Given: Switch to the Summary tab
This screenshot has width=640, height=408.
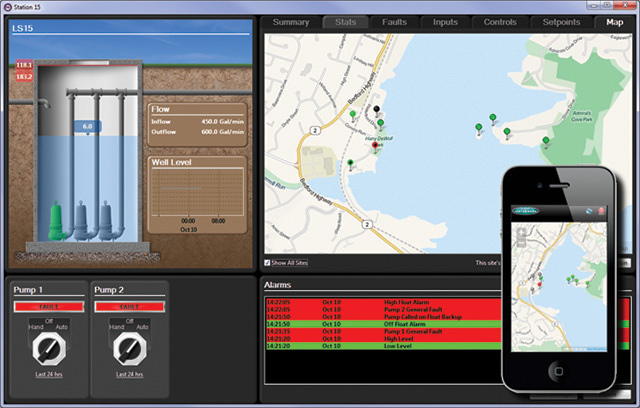Looking at the screenshot, I should click(x=291, y=22).
